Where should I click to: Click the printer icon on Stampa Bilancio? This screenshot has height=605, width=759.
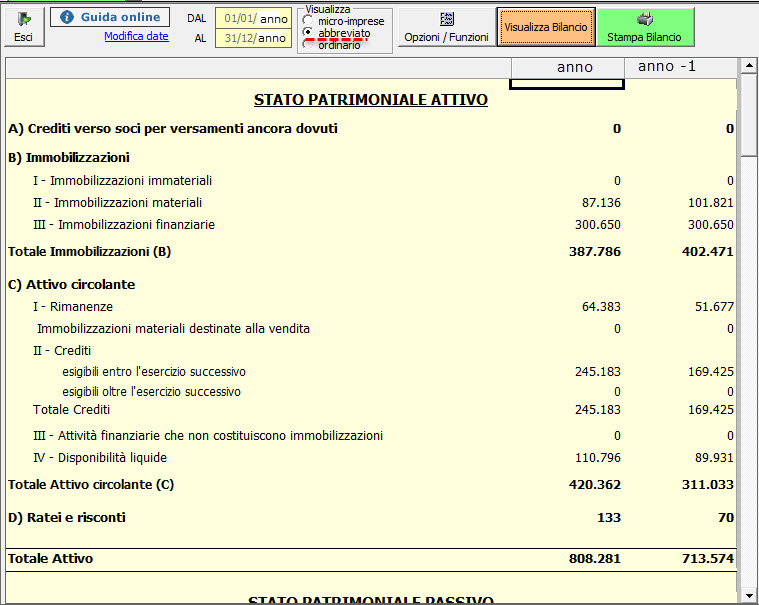click(645, 19)
